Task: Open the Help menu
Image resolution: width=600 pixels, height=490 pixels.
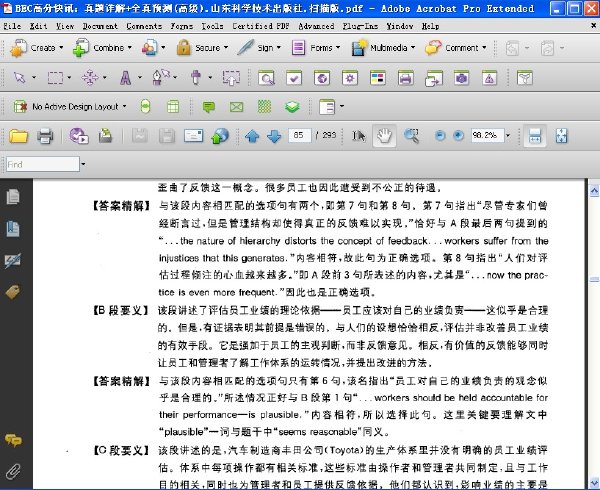Action: point(430,26)
